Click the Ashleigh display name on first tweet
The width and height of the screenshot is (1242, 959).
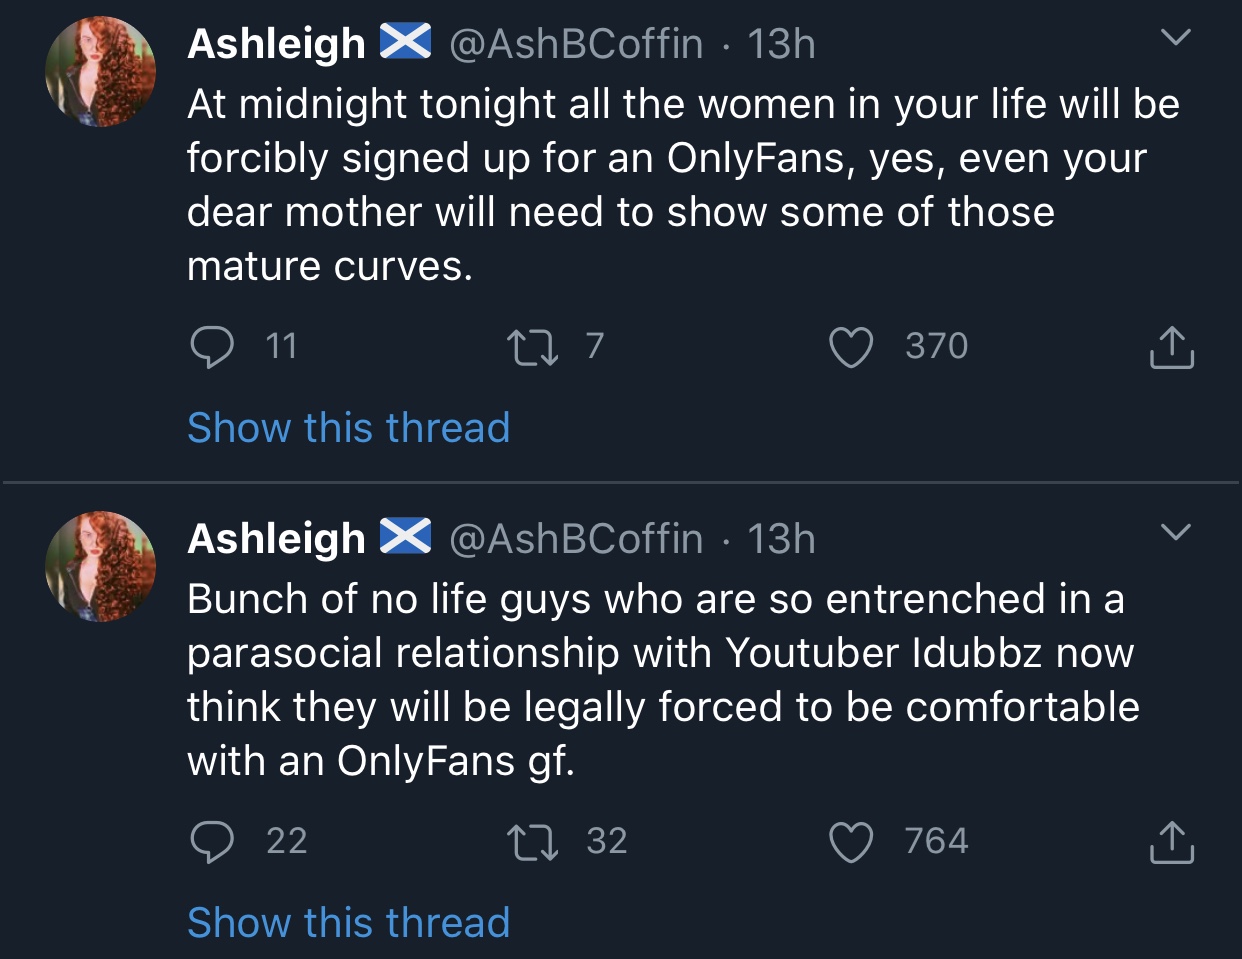(x=276, y=44)
